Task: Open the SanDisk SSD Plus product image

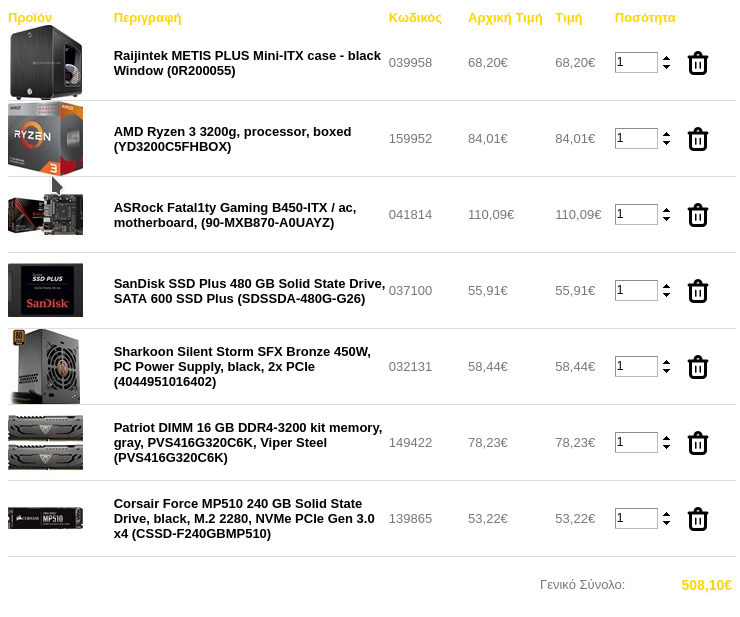Action: pos(45,290)
